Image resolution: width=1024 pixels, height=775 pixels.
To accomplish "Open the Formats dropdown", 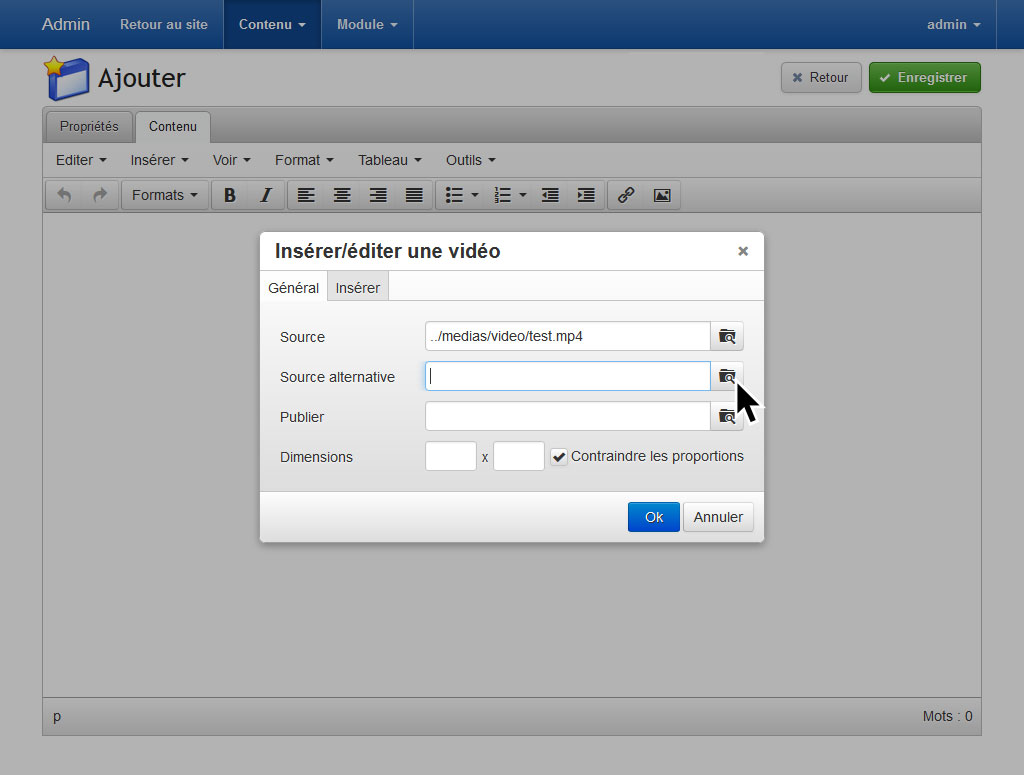I will (165, 195).
